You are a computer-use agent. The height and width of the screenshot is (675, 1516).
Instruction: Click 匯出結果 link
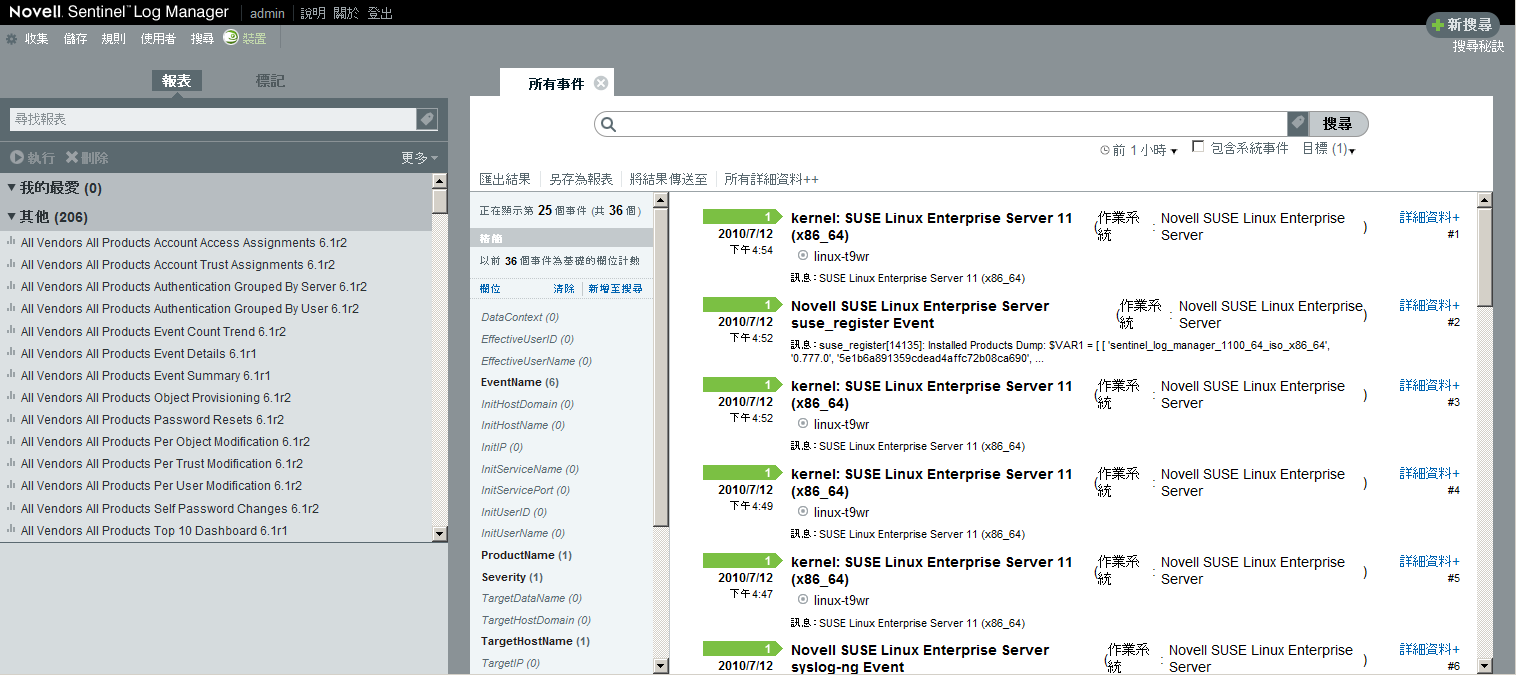click(505, 179)
